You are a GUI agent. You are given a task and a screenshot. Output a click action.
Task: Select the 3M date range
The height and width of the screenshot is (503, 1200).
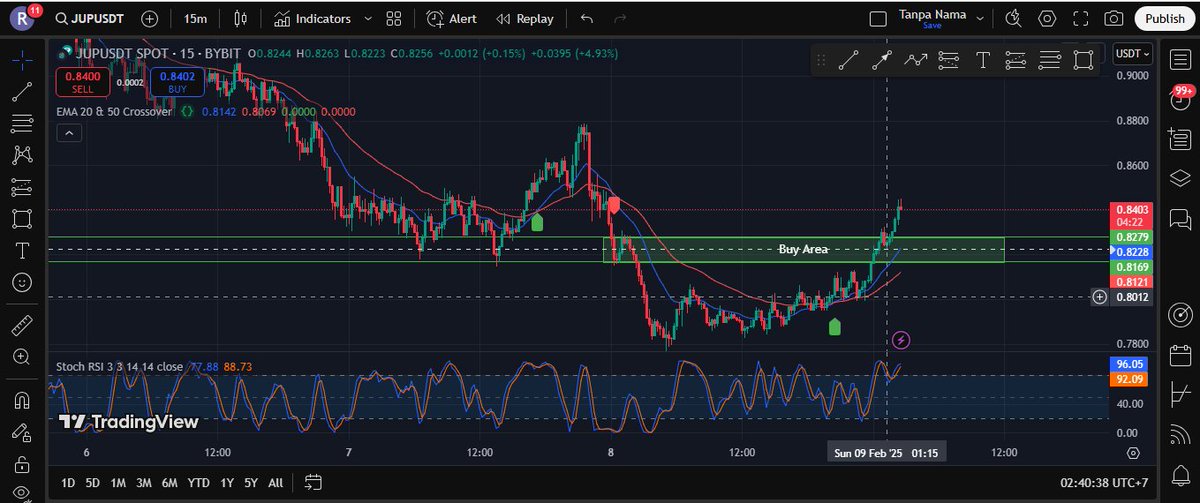pyautogui.click(x=144, y=482)
